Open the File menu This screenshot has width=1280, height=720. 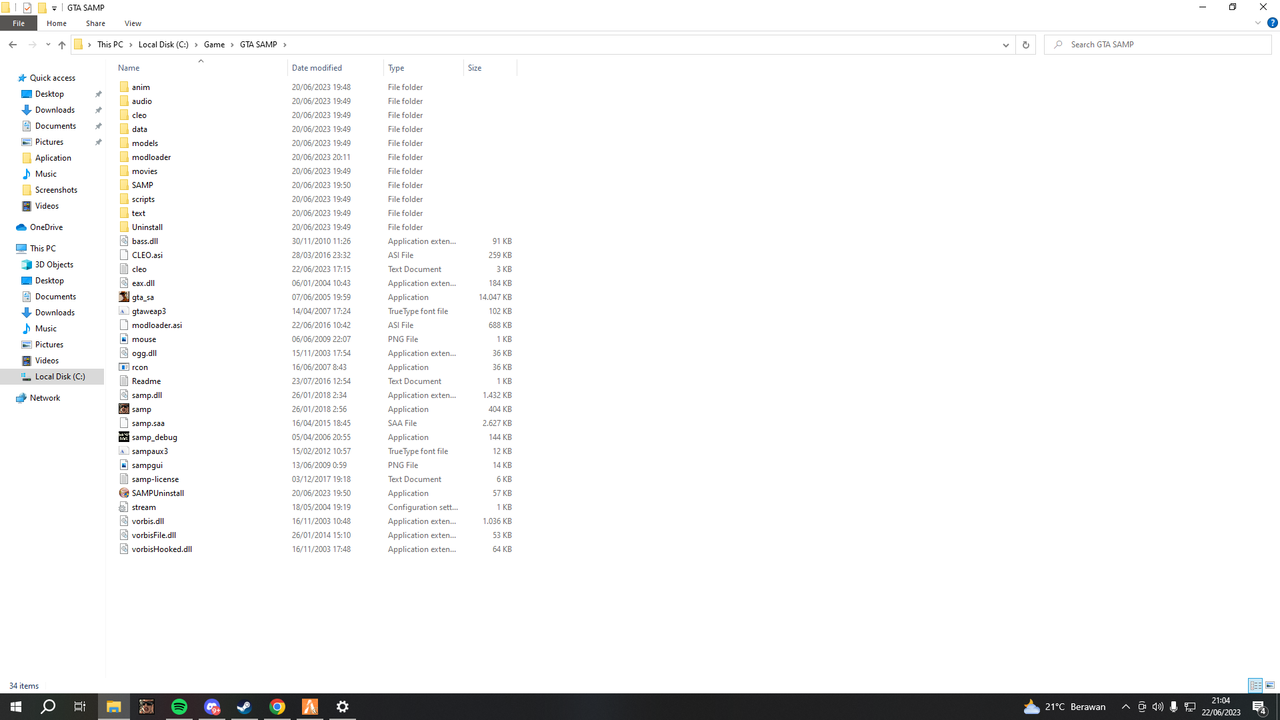18,23
